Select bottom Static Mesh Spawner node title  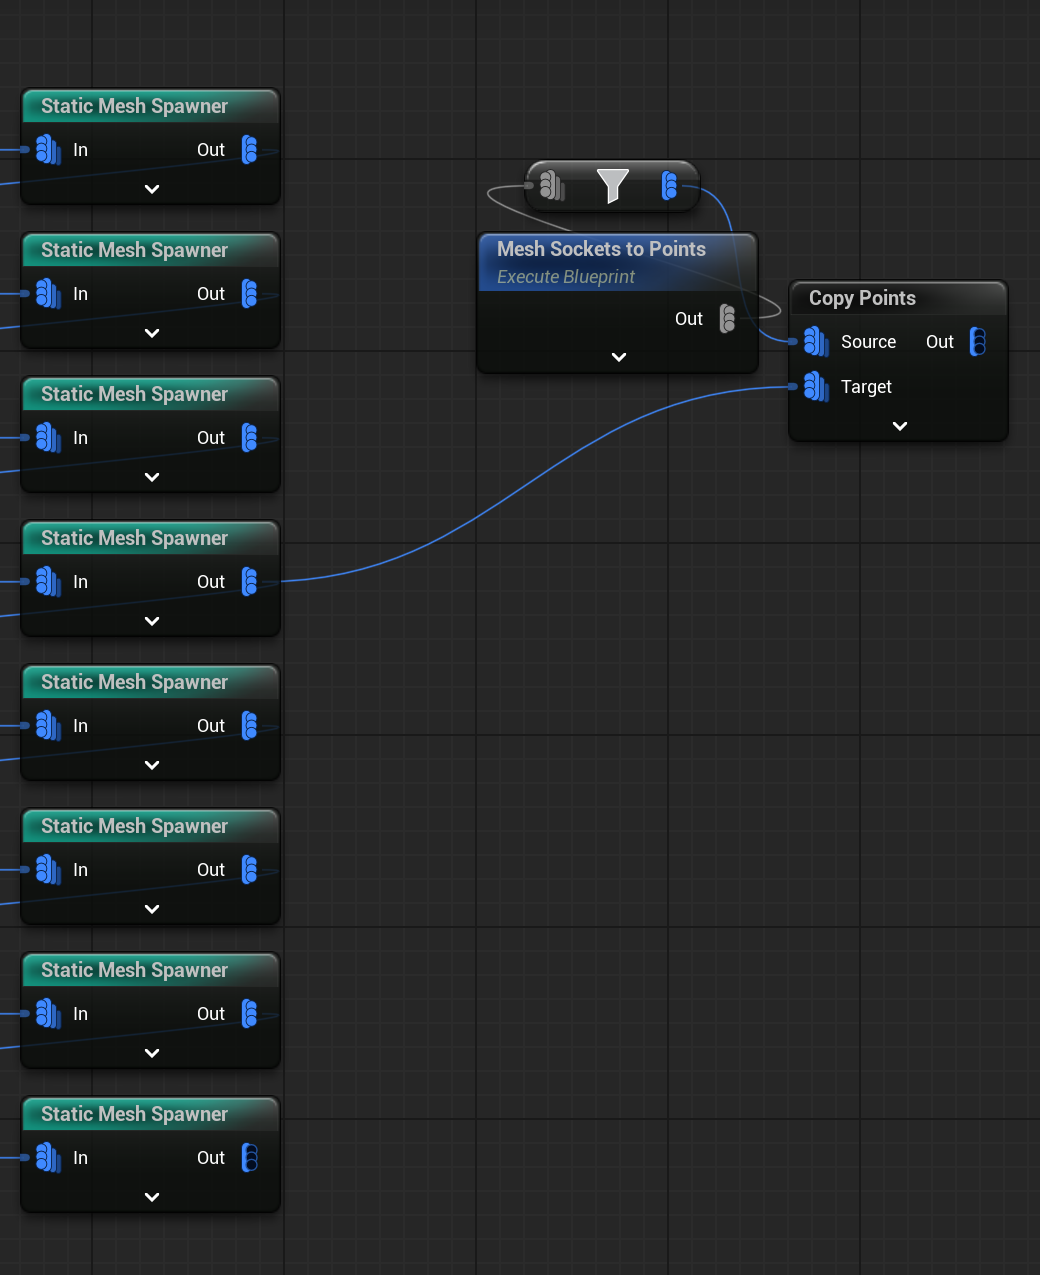point(134,1114)
